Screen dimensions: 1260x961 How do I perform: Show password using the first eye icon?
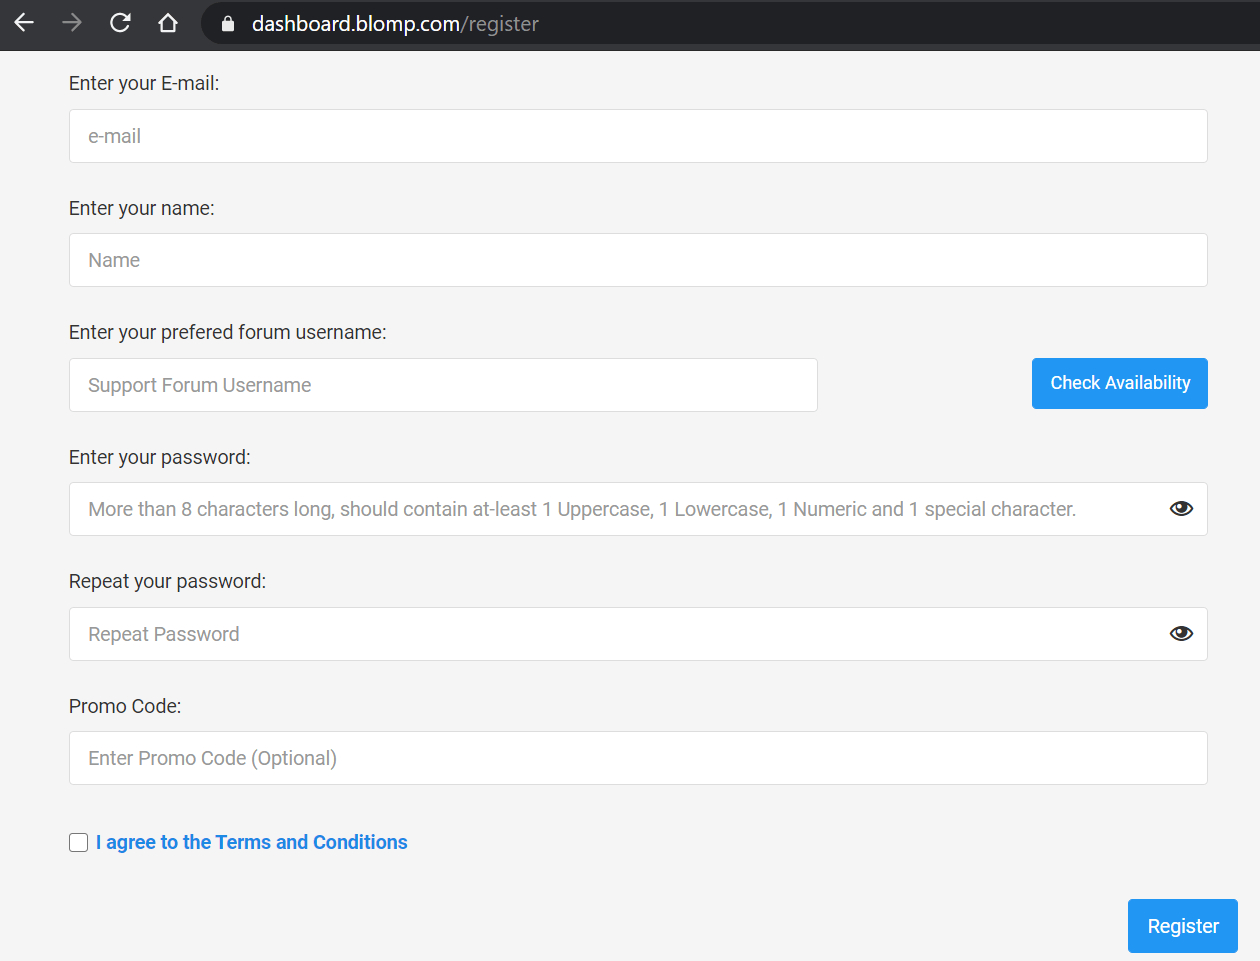(1181, 509)
